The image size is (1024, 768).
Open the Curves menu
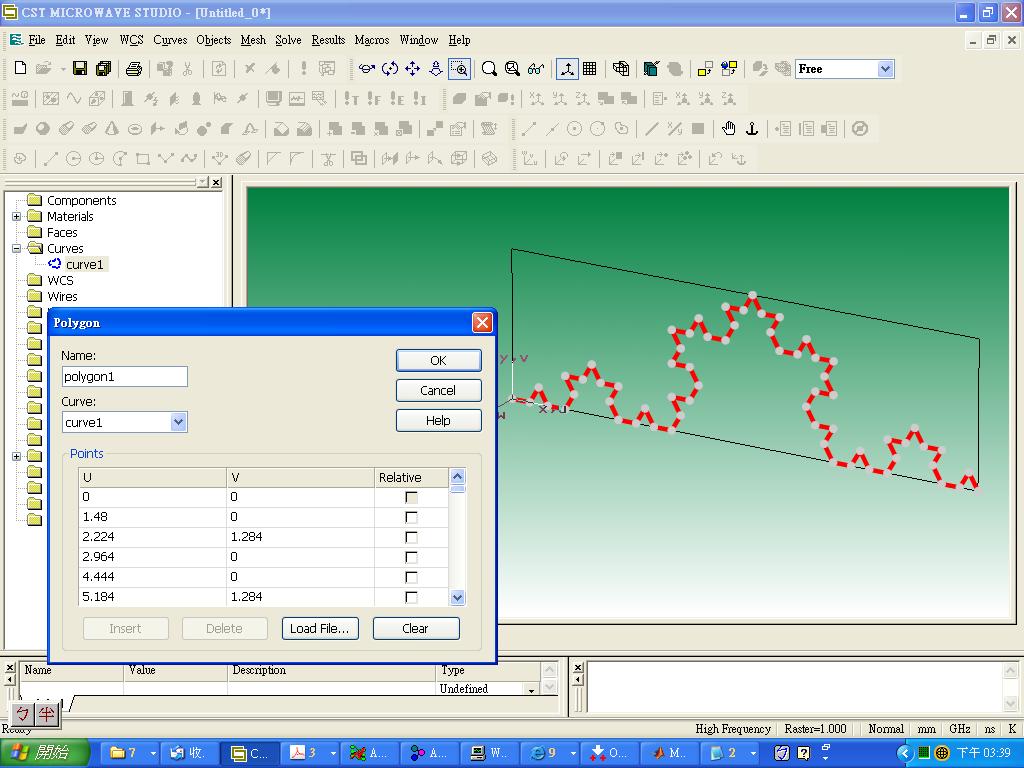[x=170, y=40]
